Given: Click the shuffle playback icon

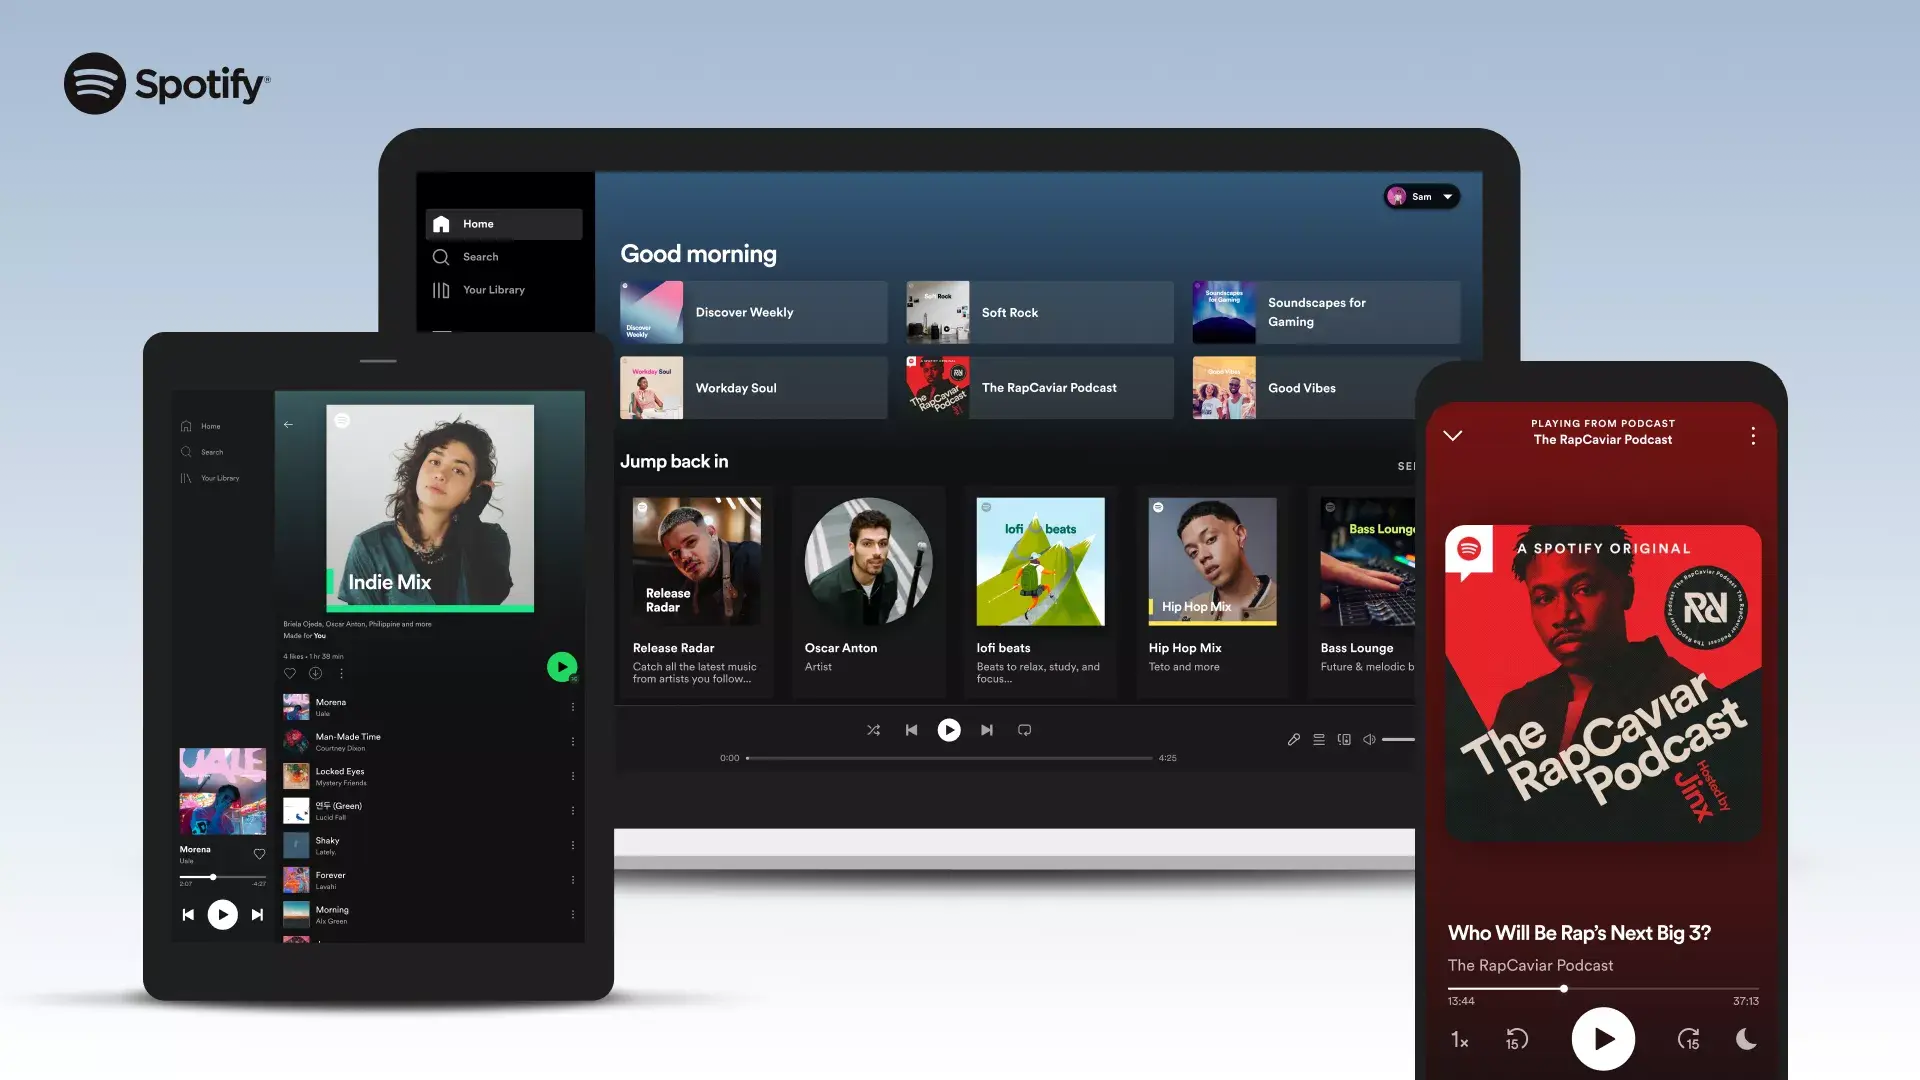Looking at the screenshot, I should pyautogui.click(x=873, y=729).
